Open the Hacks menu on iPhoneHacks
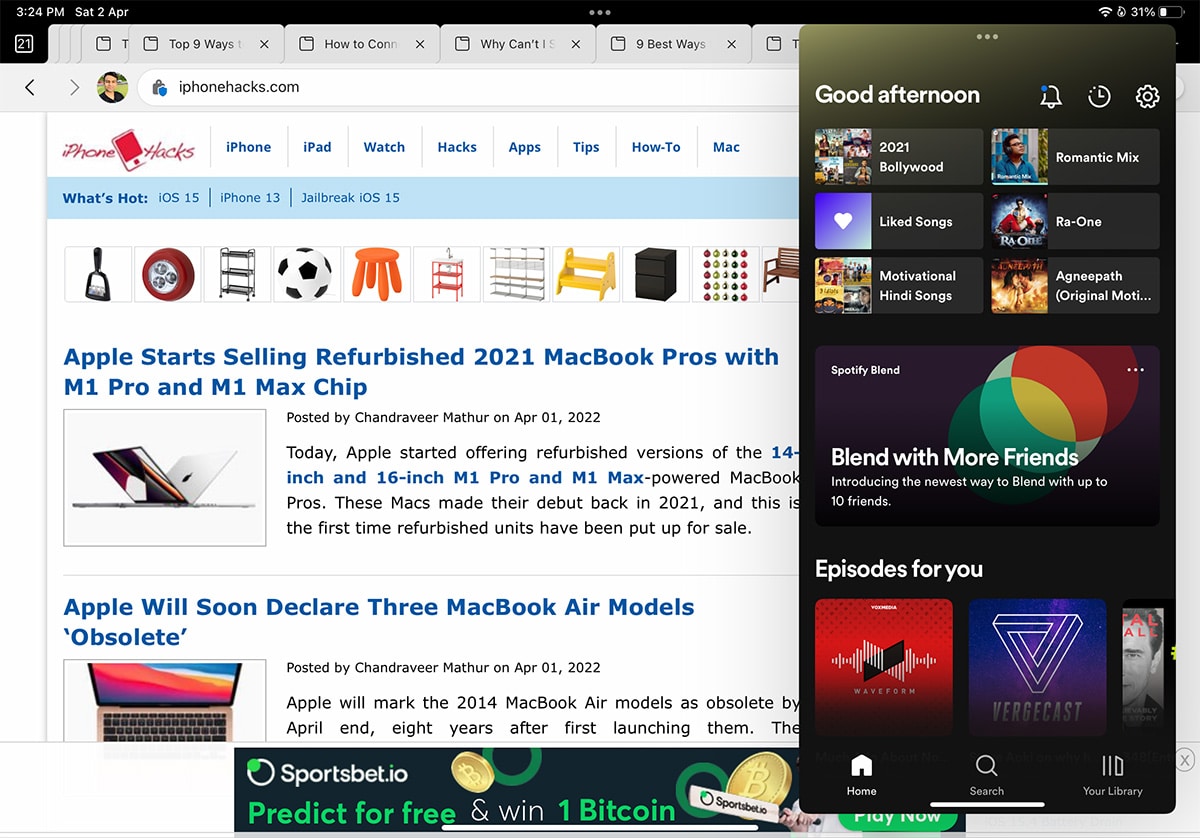 pyautogui.click(x=457, y=147)
